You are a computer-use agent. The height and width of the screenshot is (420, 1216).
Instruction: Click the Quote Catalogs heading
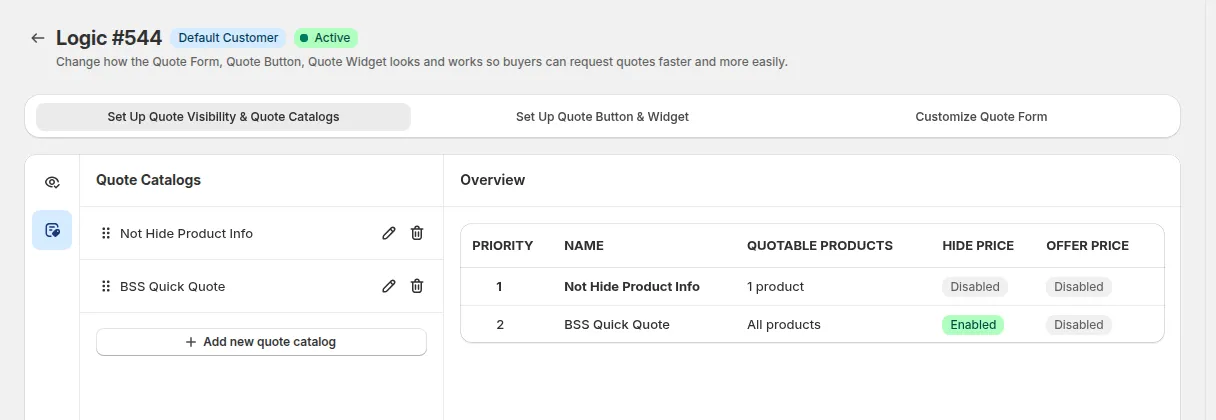[148, 180]
